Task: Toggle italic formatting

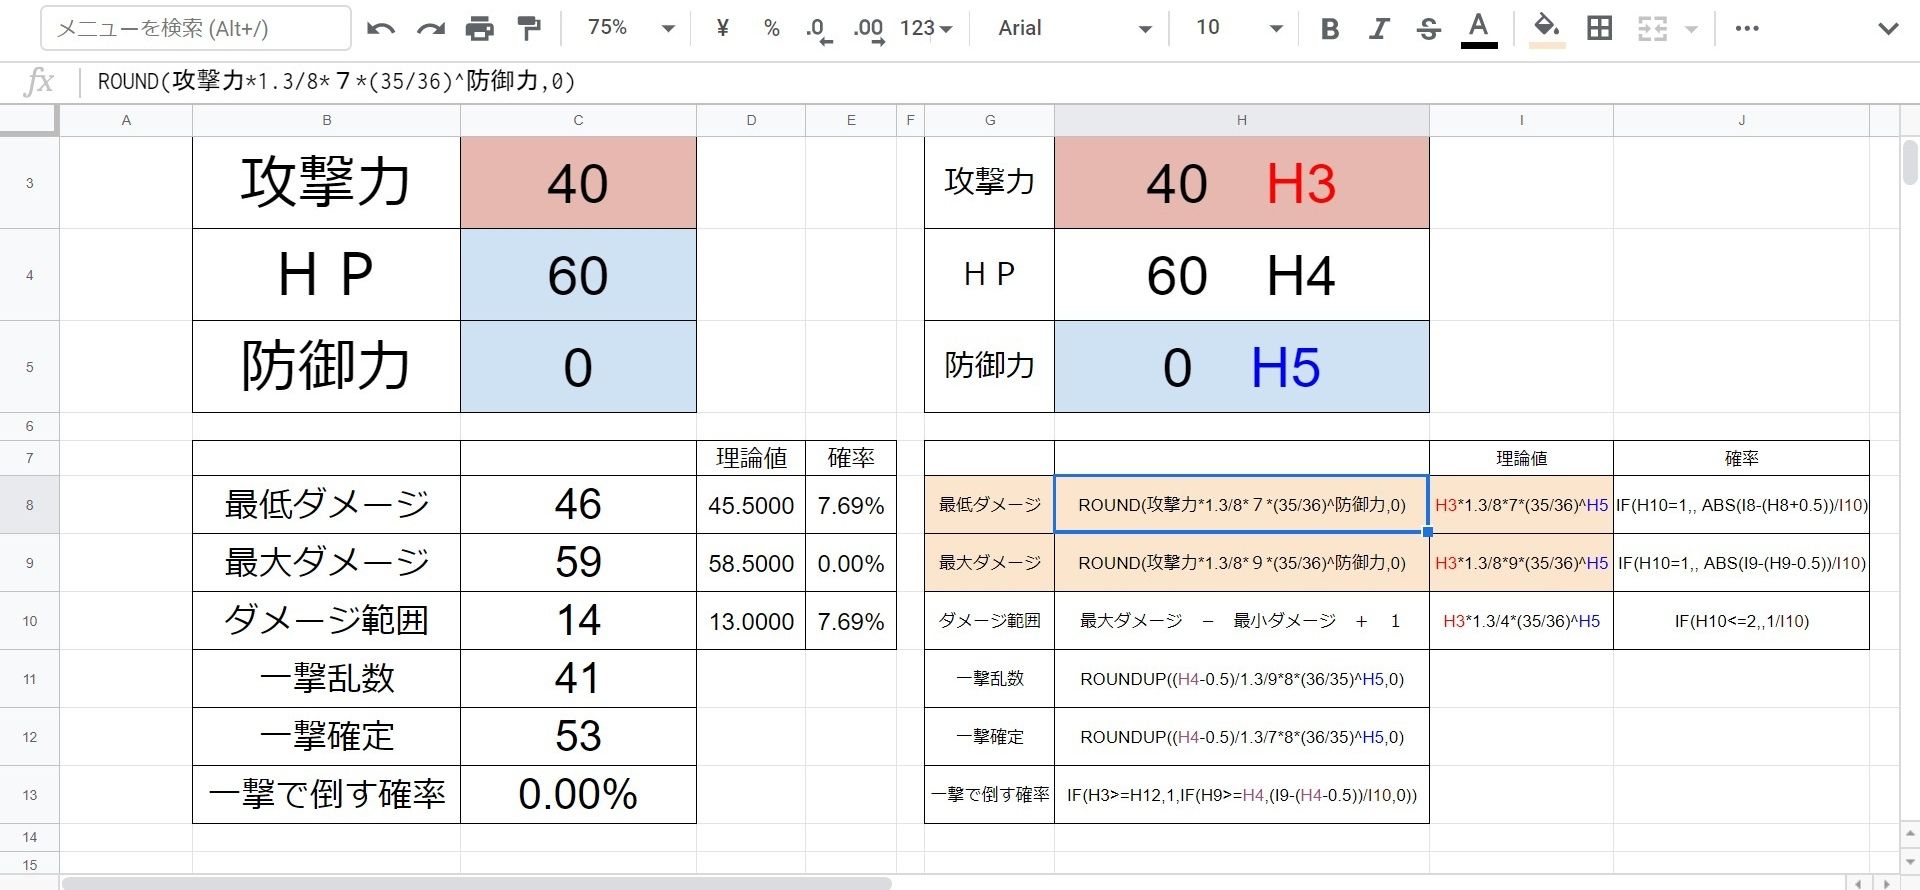Action: [1379, 29]
